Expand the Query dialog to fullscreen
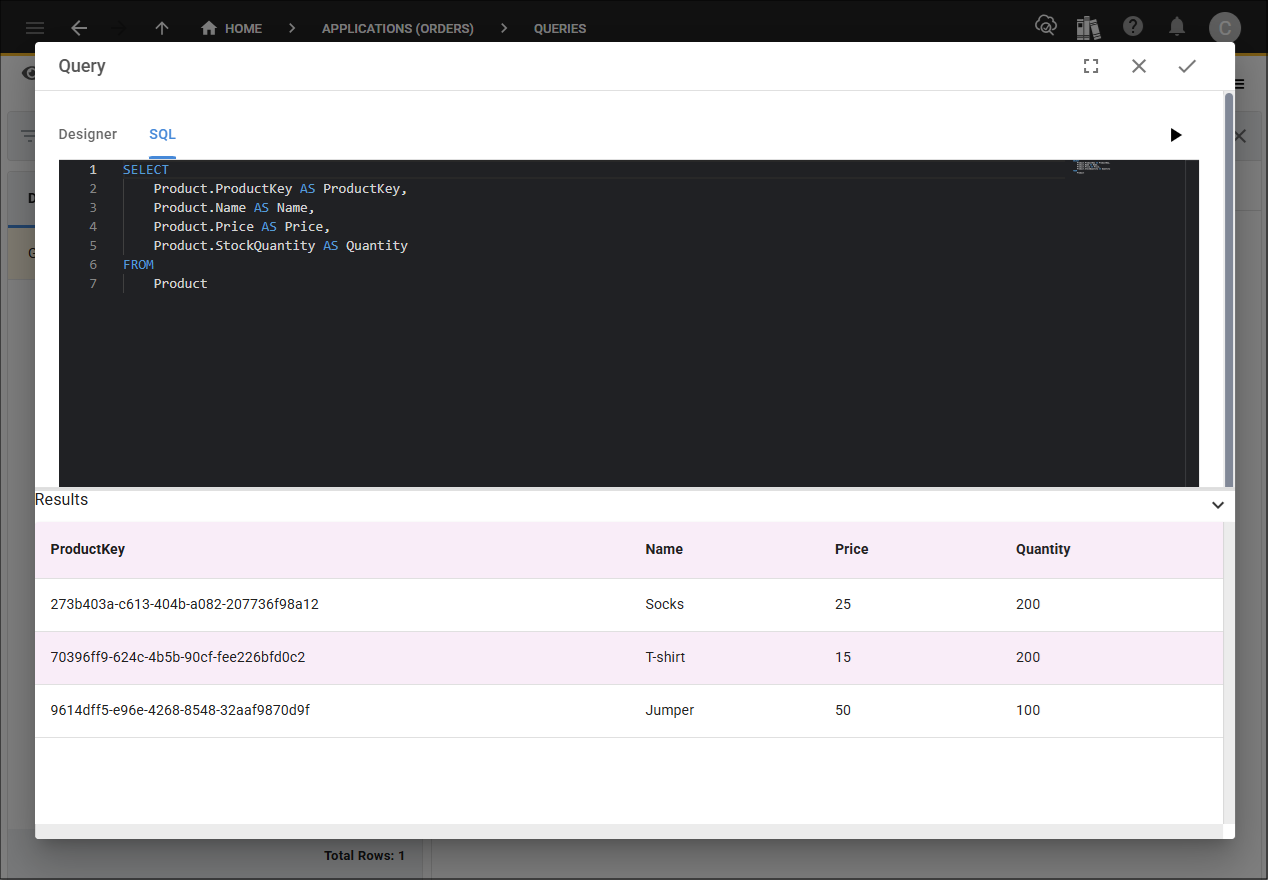Viewport: 1268px width, 880px height. pos(1091,66)
